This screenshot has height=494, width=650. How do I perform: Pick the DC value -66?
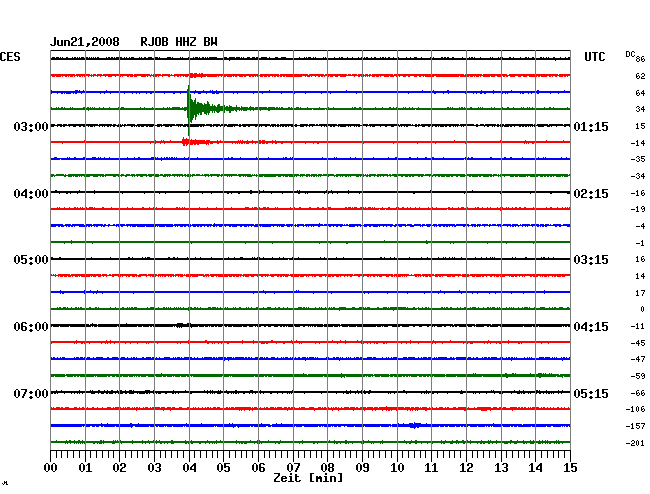(x=638, y=393)
